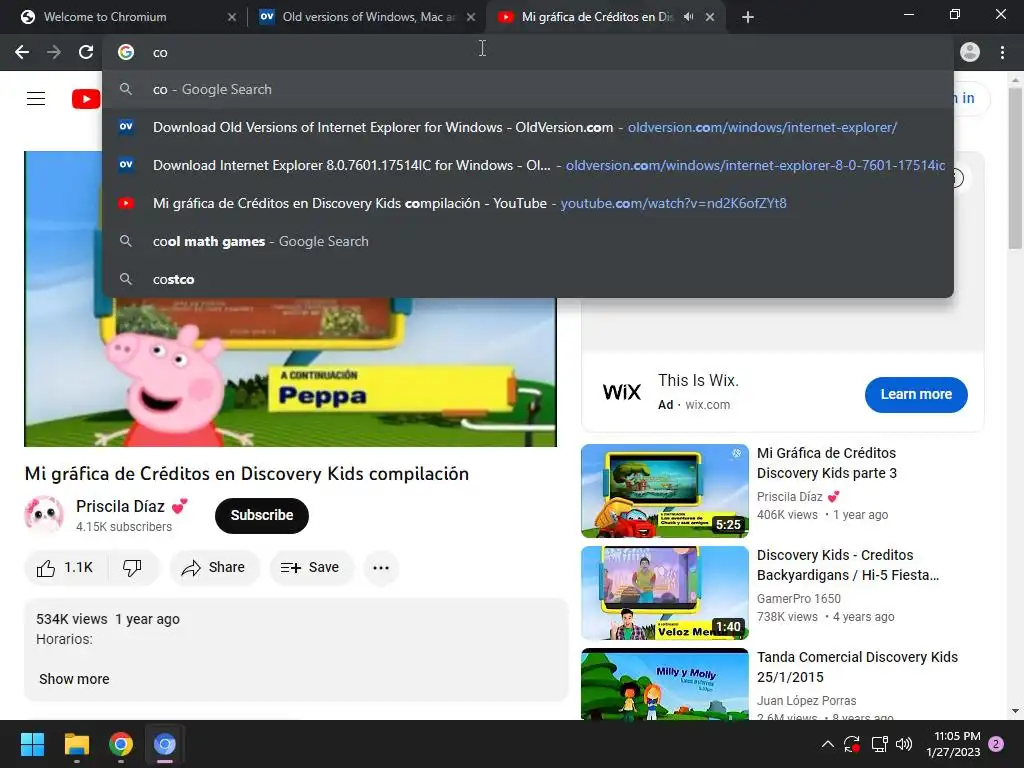Click the browser forward arrow
Viewport: 1024px width, 768px height.
(54, 52)
